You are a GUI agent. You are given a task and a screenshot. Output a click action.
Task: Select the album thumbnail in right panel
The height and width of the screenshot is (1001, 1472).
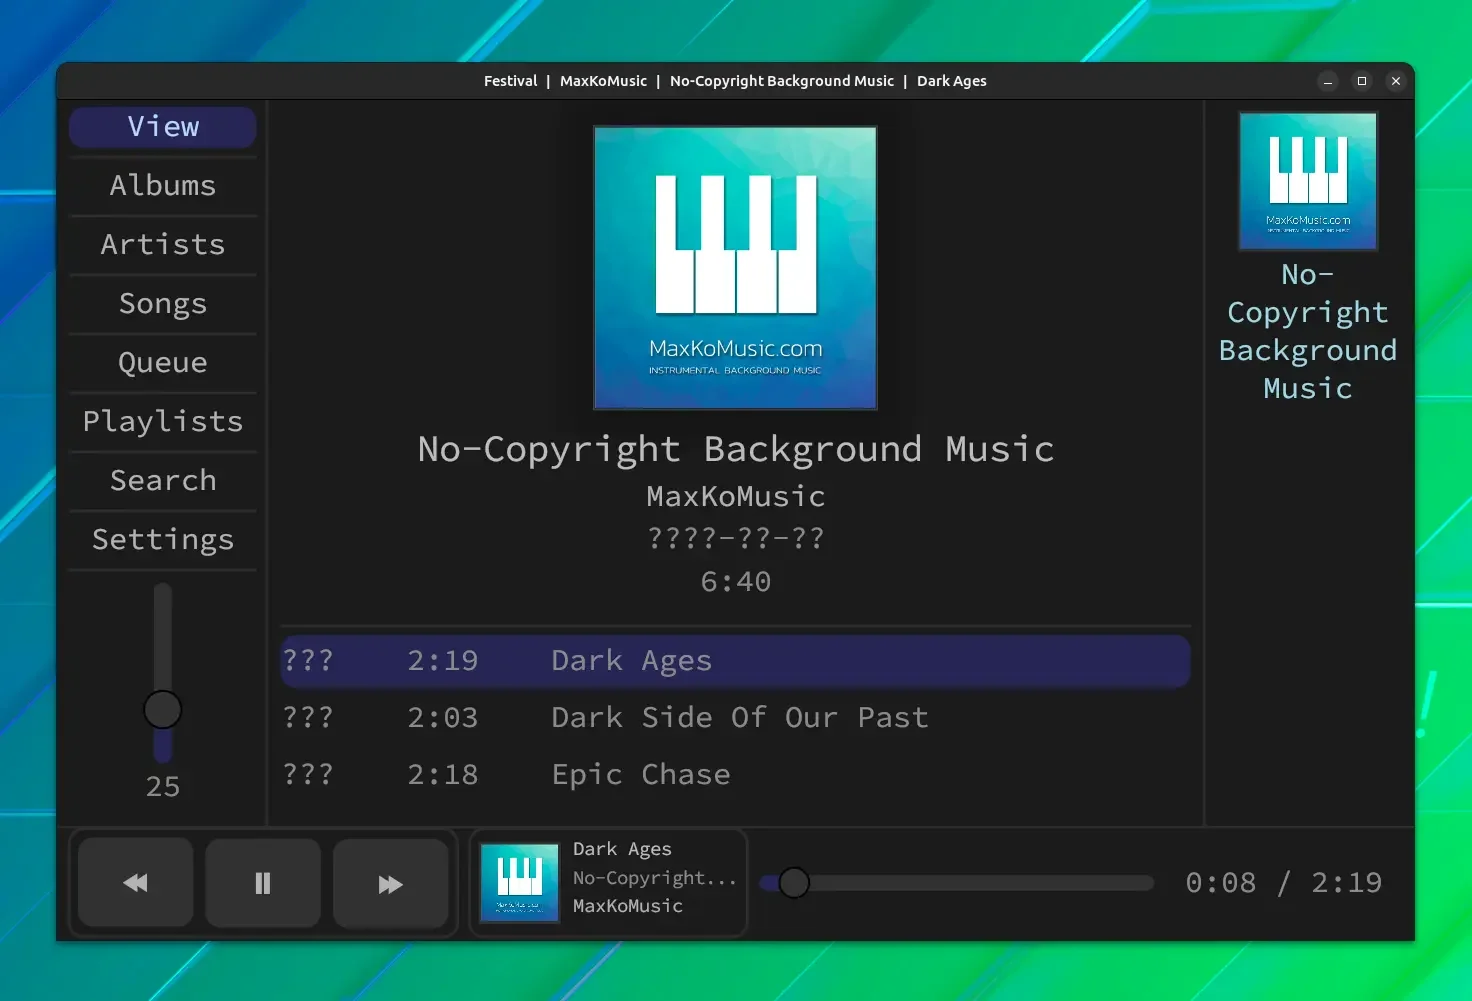point(1308,181)
